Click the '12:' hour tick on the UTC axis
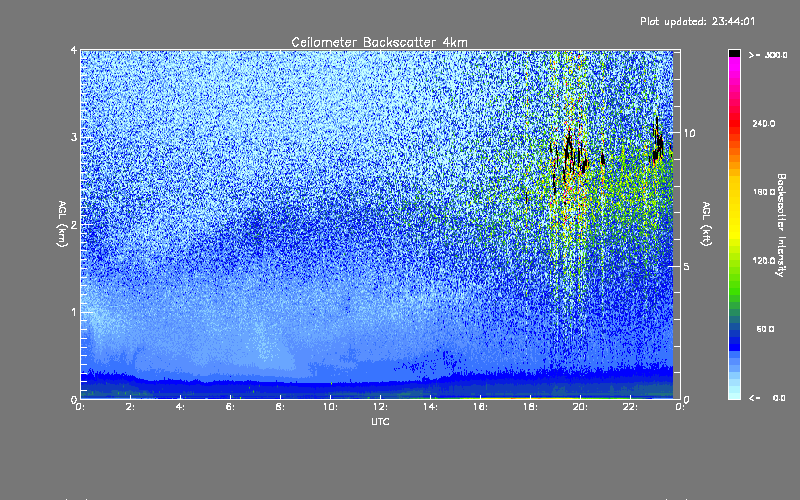 point(380,407)
